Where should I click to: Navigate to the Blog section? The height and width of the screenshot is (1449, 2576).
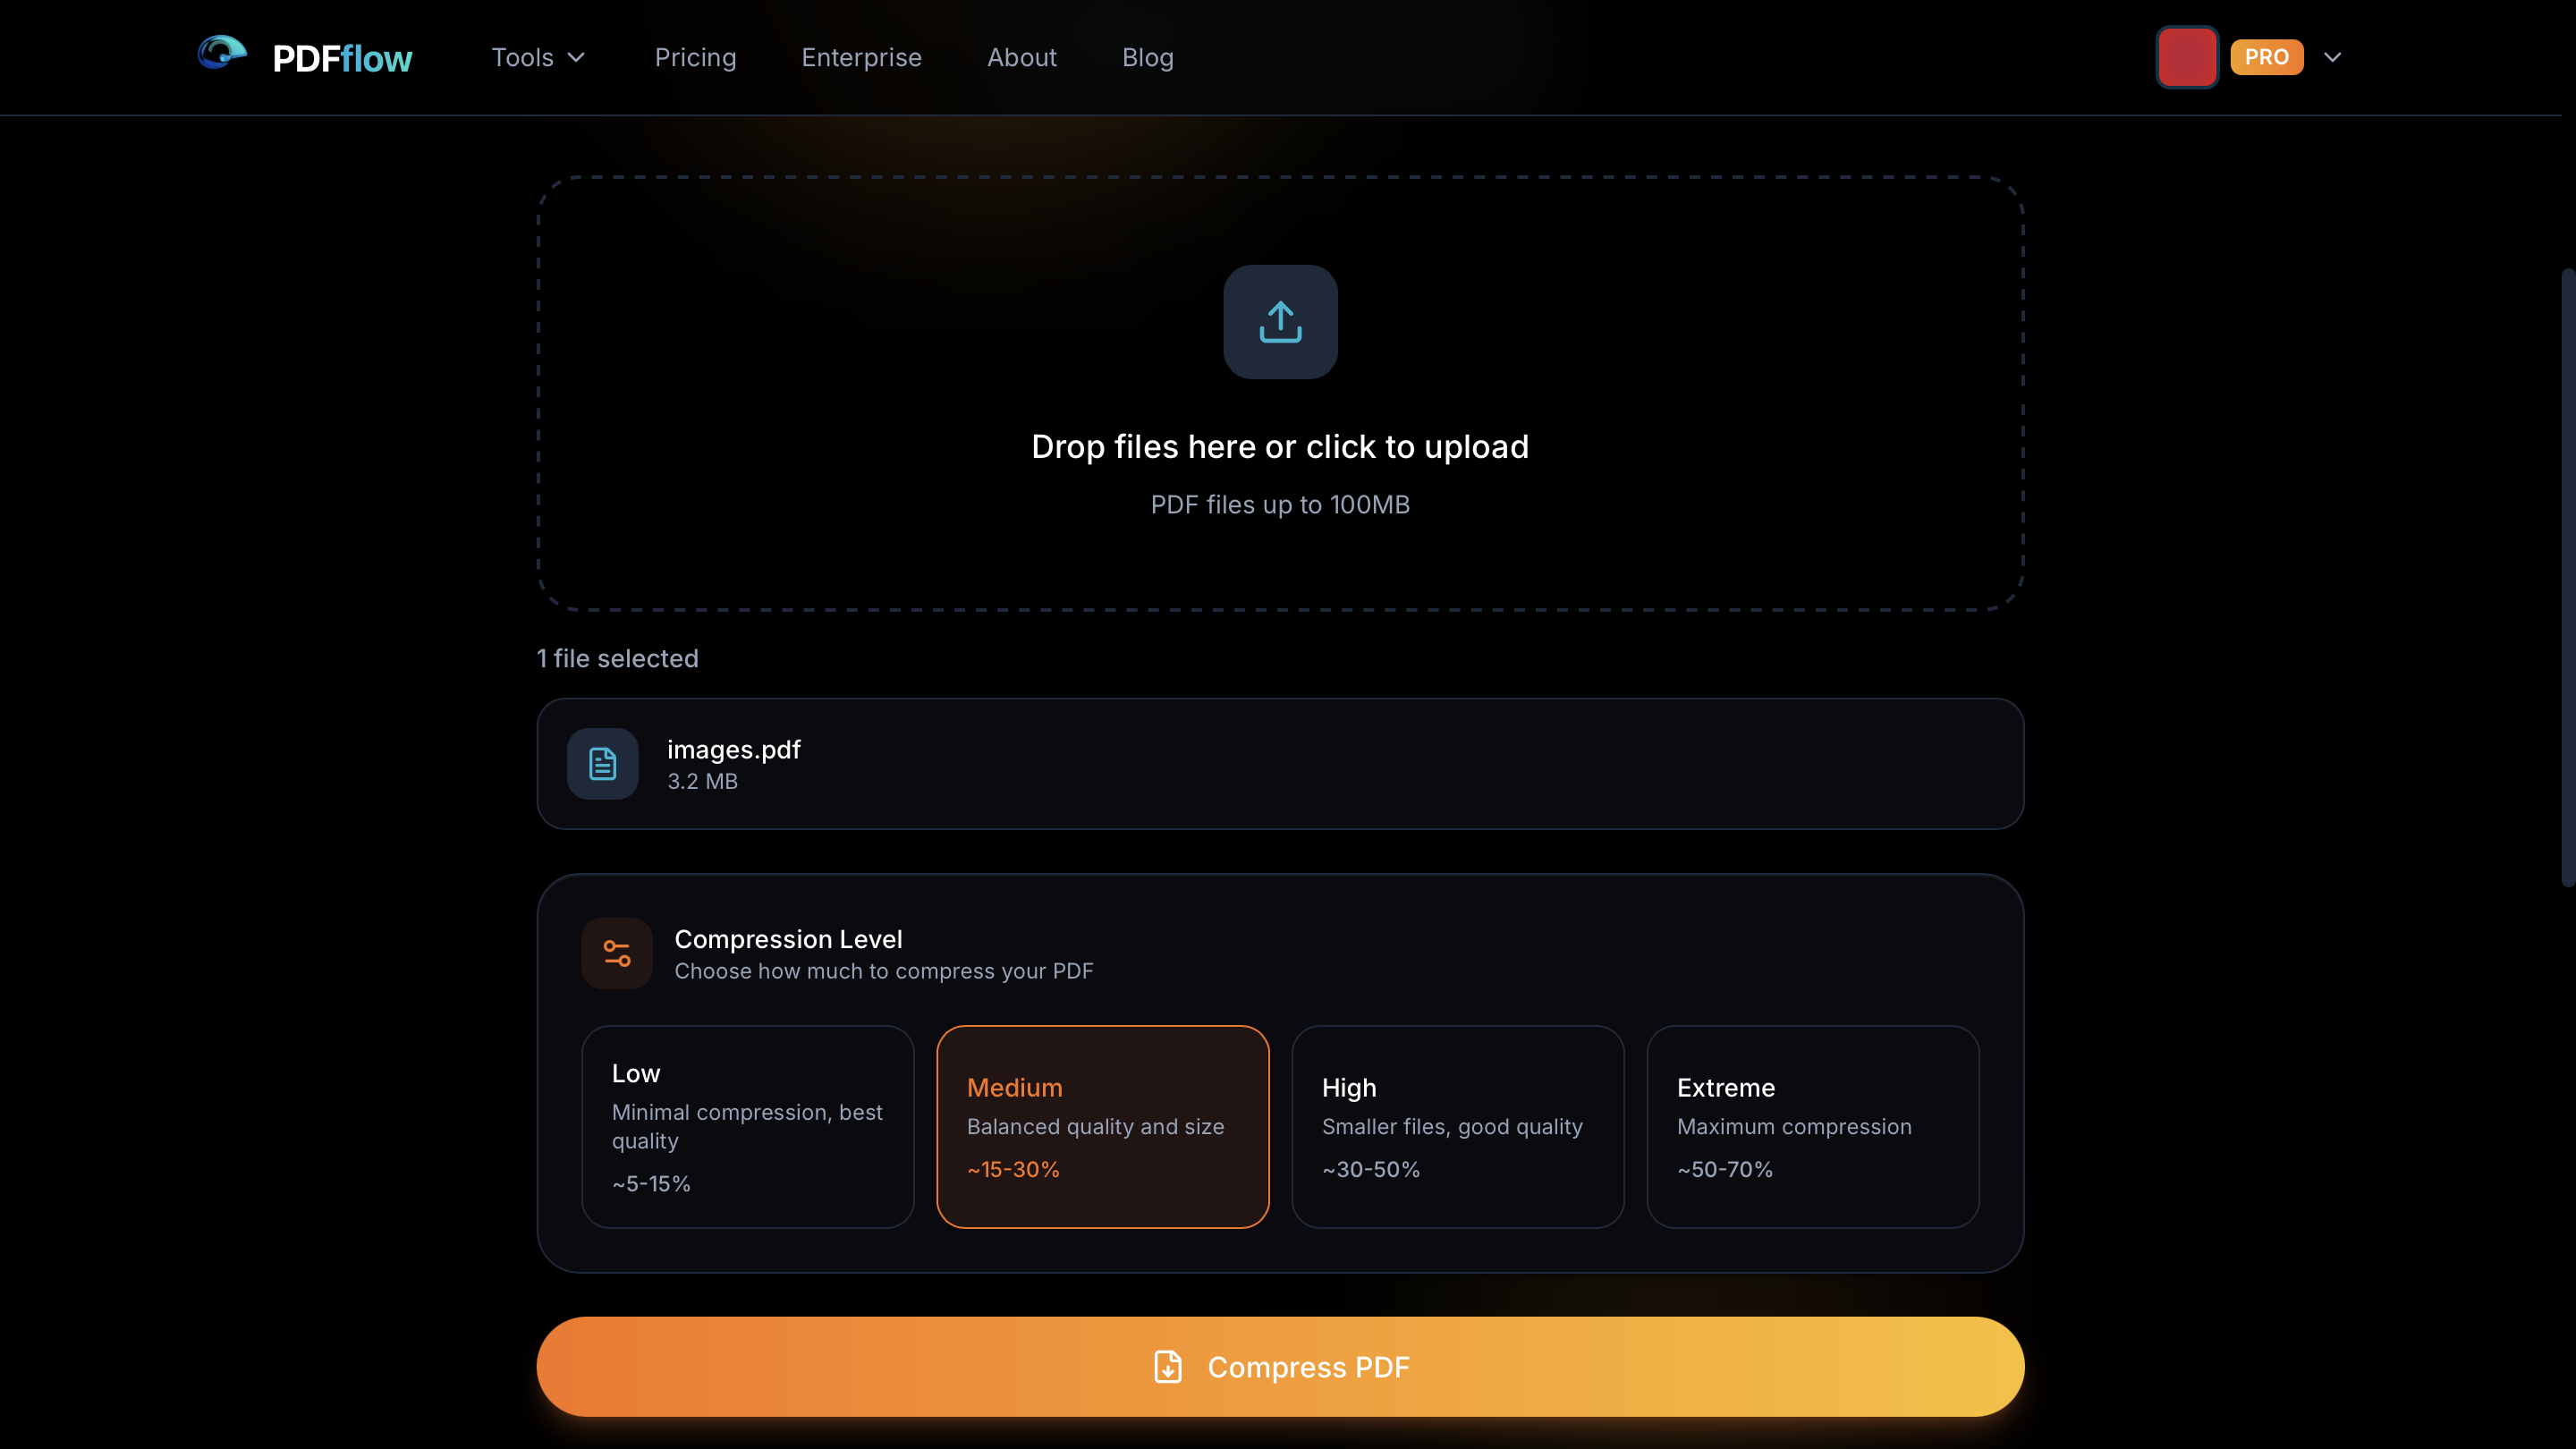tap(1147, 57)
